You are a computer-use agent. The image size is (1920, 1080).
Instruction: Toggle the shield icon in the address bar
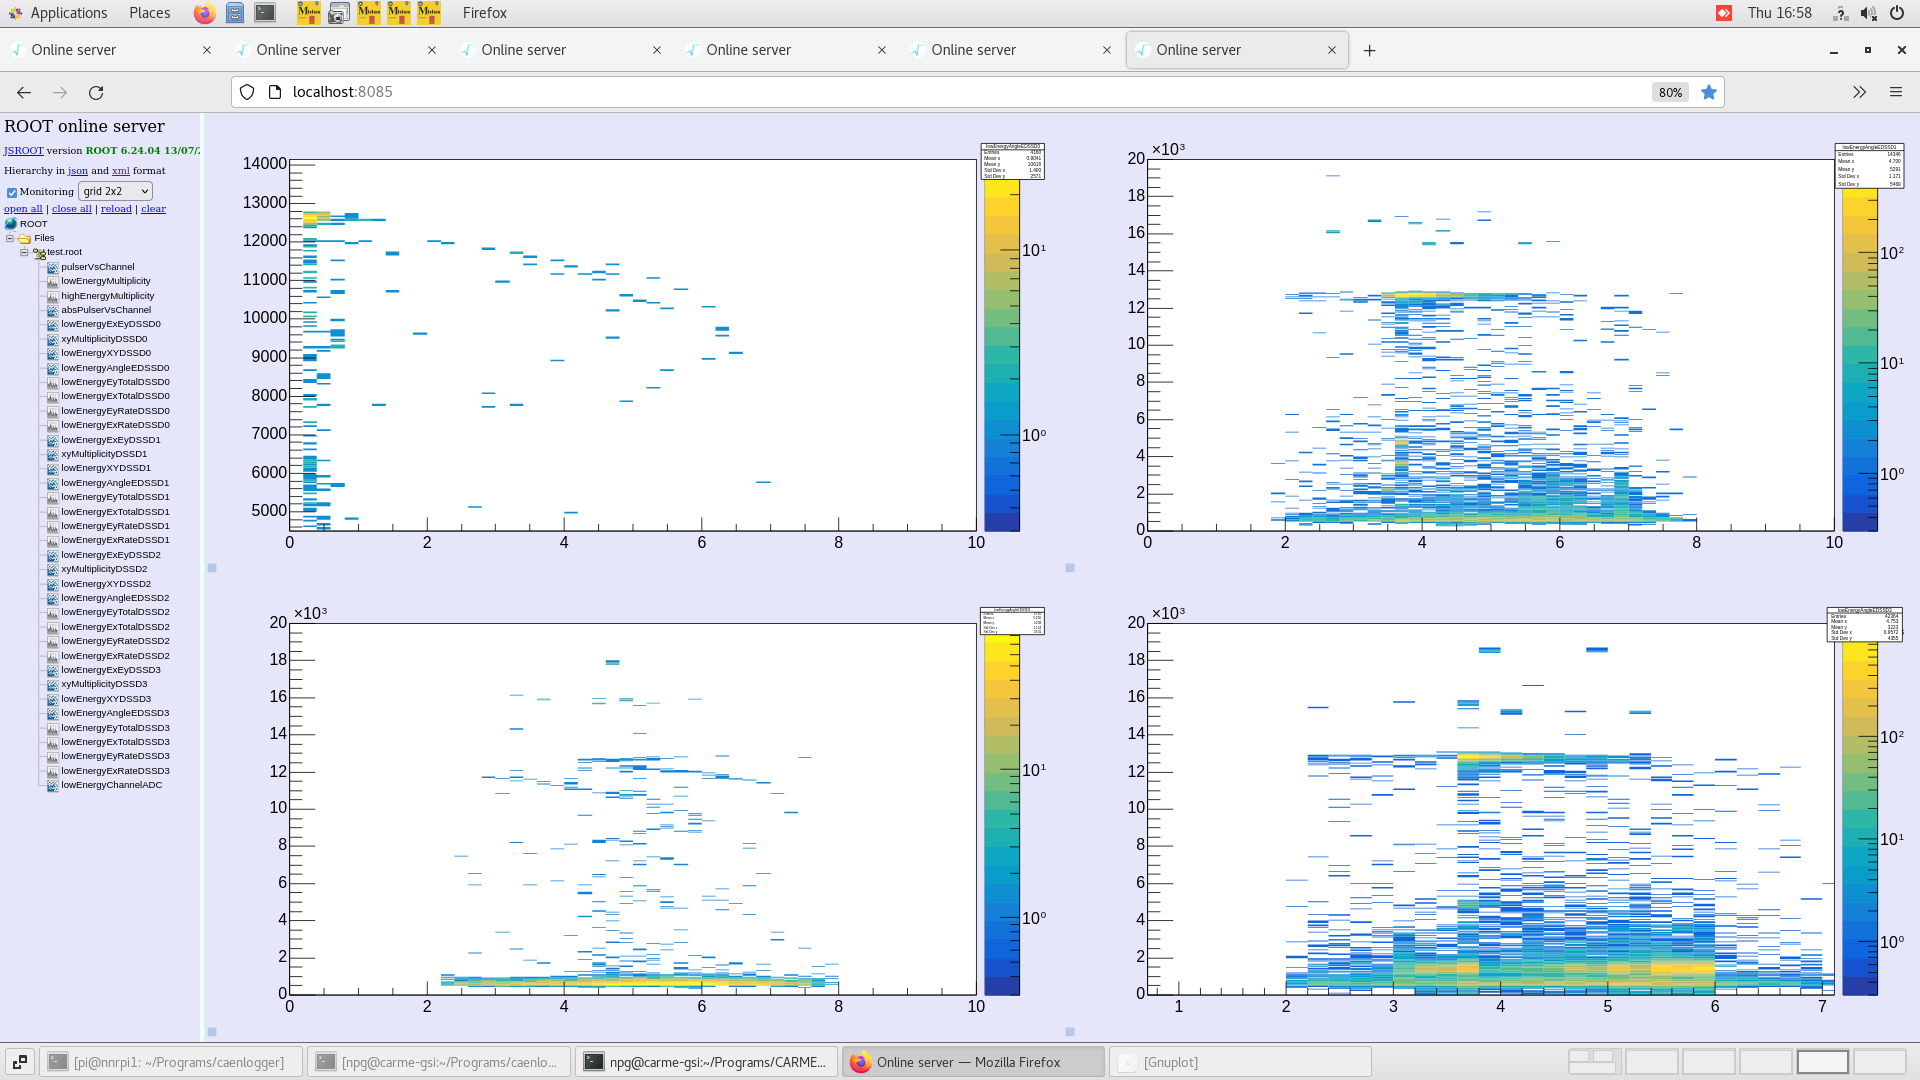tap(246, 91)
